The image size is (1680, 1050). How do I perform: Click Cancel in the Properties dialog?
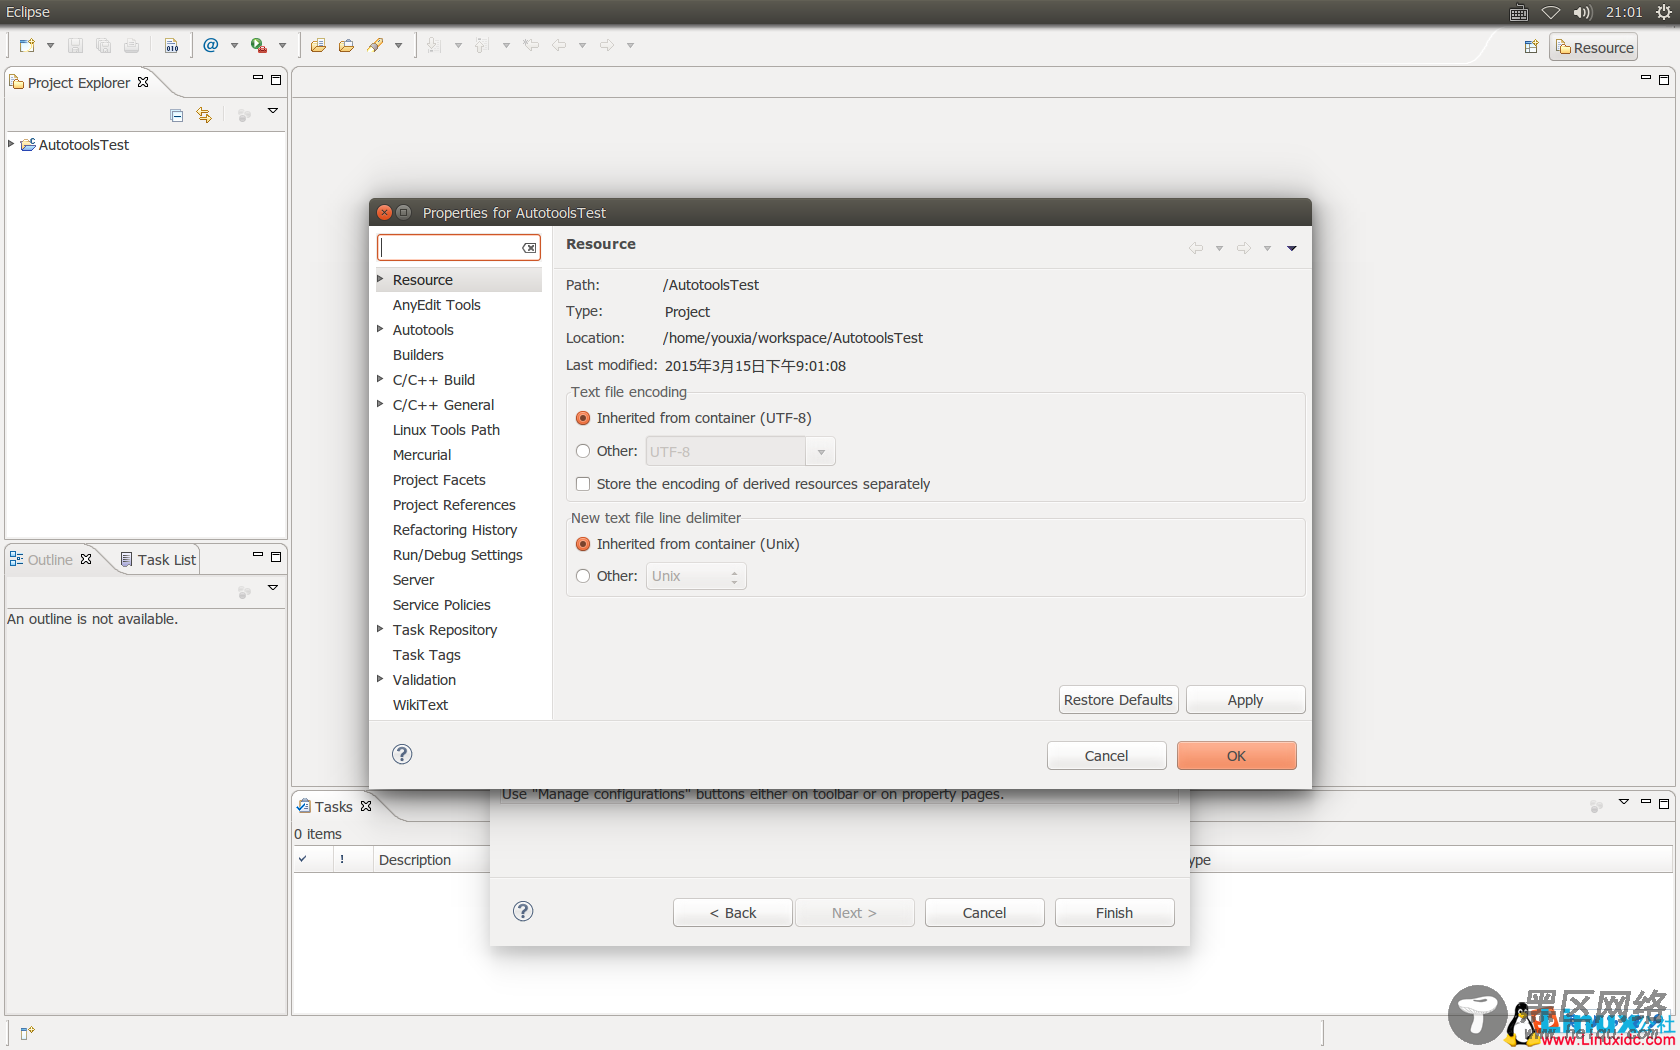(1106, 756)
